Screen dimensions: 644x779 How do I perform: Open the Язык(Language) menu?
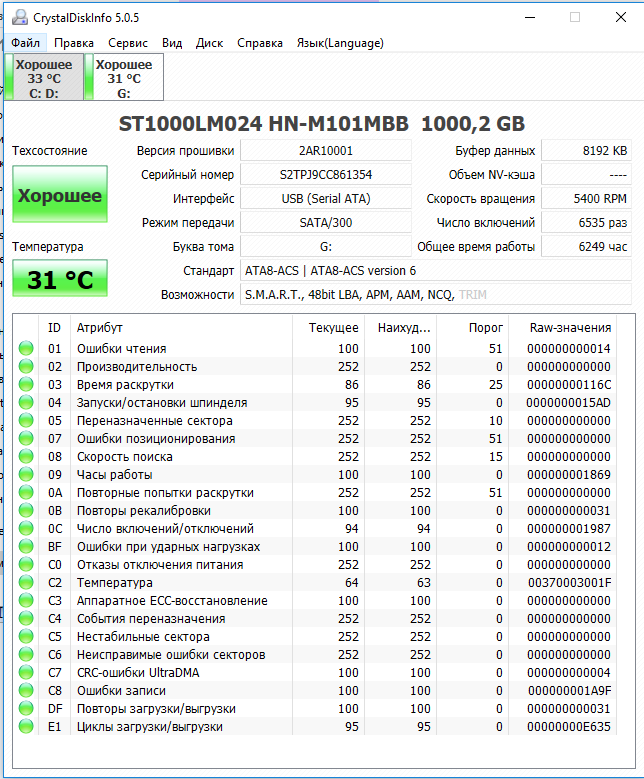point(340,43)
